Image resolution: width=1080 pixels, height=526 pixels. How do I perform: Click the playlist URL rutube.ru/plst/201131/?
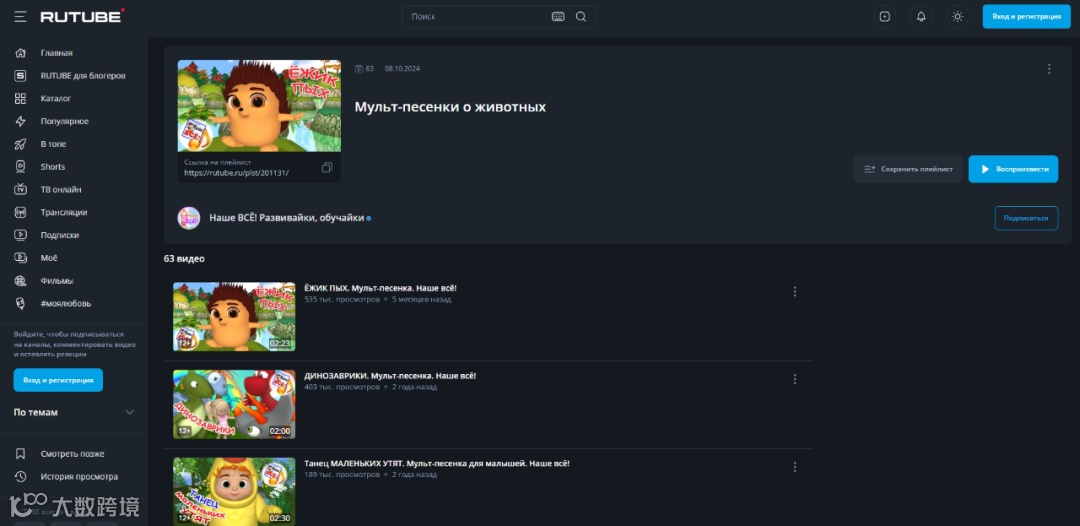pos(236,173)
